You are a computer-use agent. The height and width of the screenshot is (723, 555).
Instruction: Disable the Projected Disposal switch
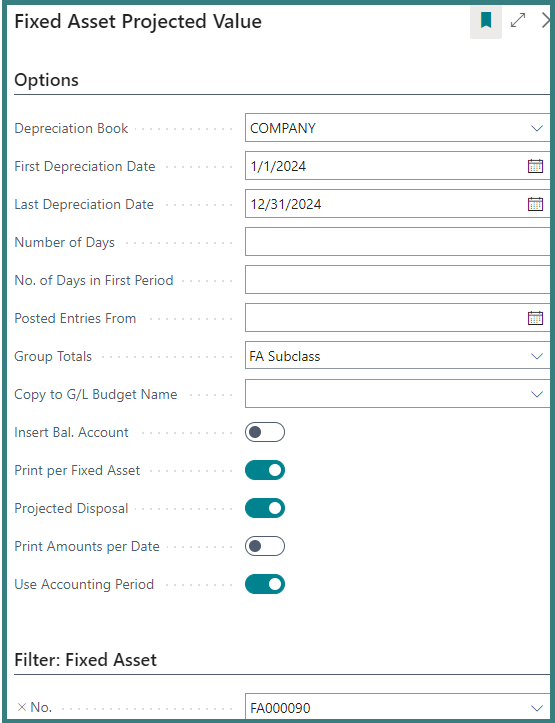[x=265, y=508]
